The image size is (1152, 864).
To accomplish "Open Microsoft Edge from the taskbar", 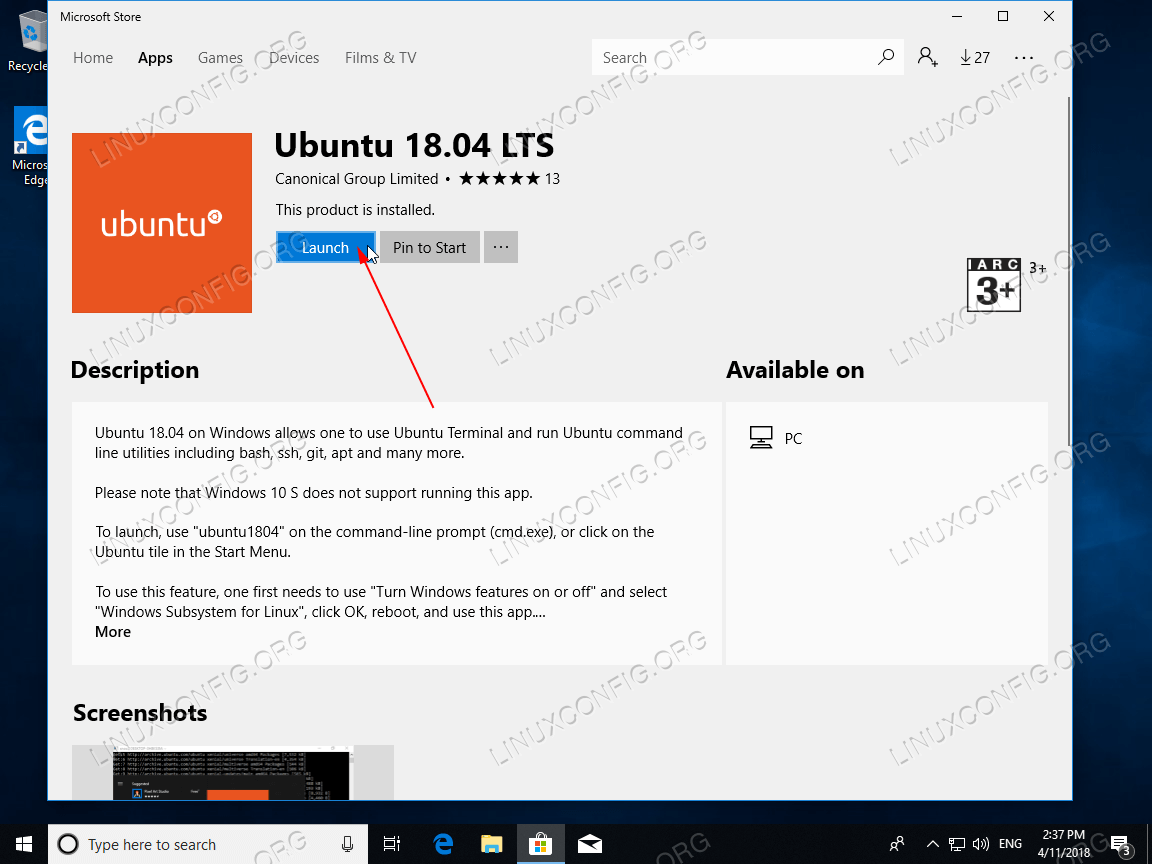I will (443, 844).
